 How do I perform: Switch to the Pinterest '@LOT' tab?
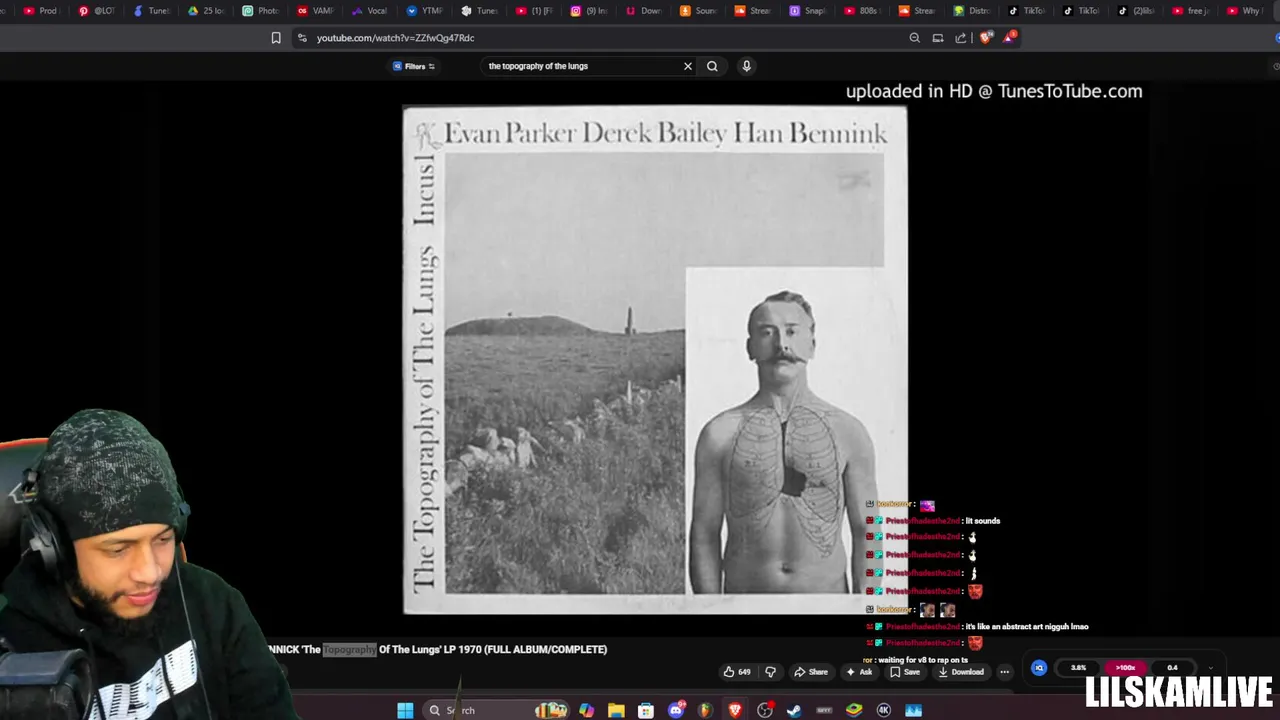[x=97, y=11]
